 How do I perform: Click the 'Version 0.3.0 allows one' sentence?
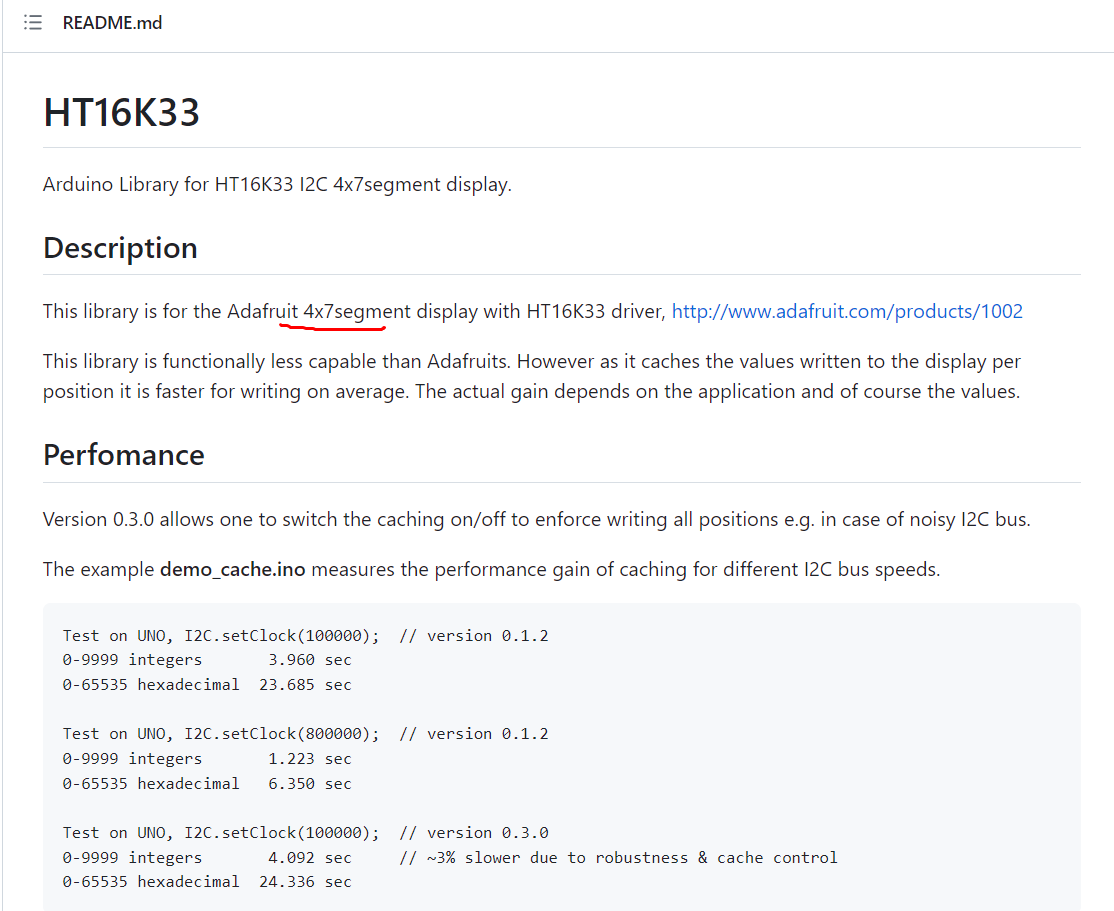[536, 519]
